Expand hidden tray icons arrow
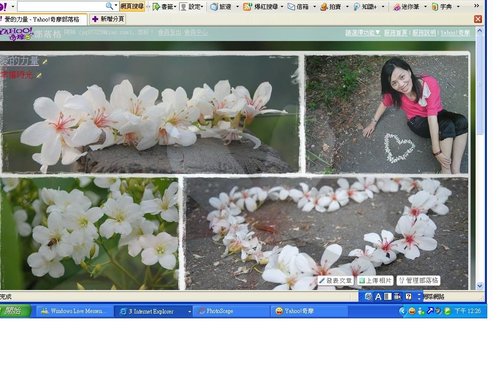The image size is (500, 375). [x=402, y=311]
